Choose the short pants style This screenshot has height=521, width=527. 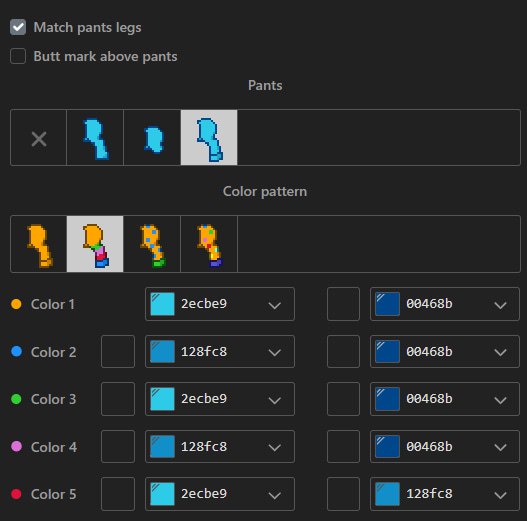(x=152, y=137)
